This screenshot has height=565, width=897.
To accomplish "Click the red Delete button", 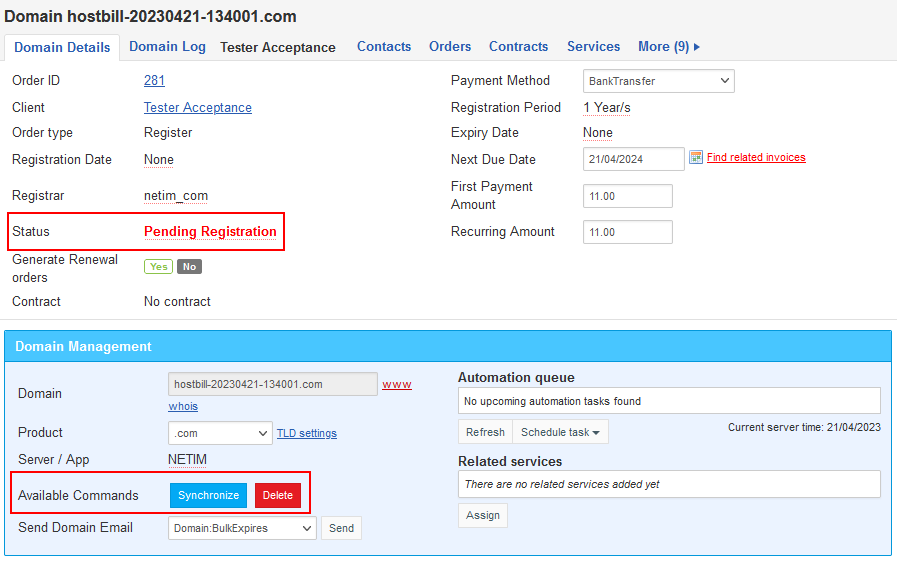I will click(277, 495).
